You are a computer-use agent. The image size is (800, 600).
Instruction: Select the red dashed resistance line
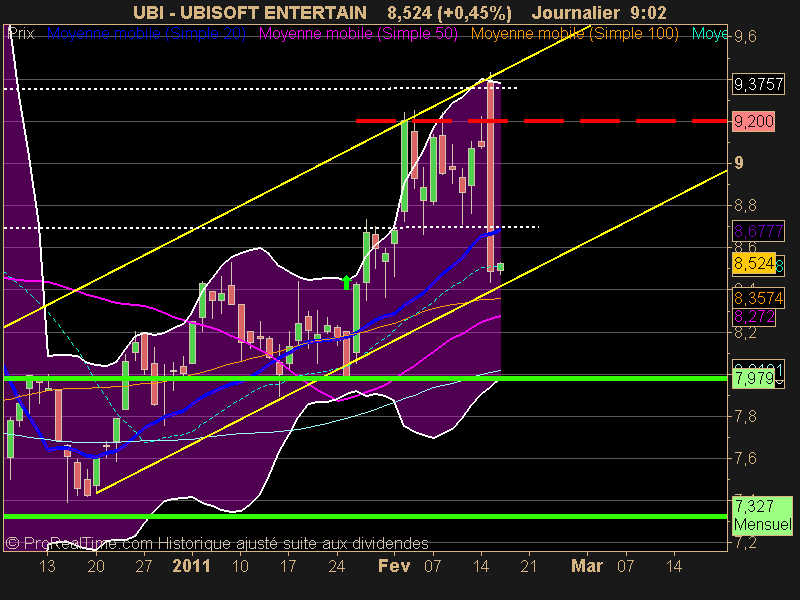coord(541,121)
